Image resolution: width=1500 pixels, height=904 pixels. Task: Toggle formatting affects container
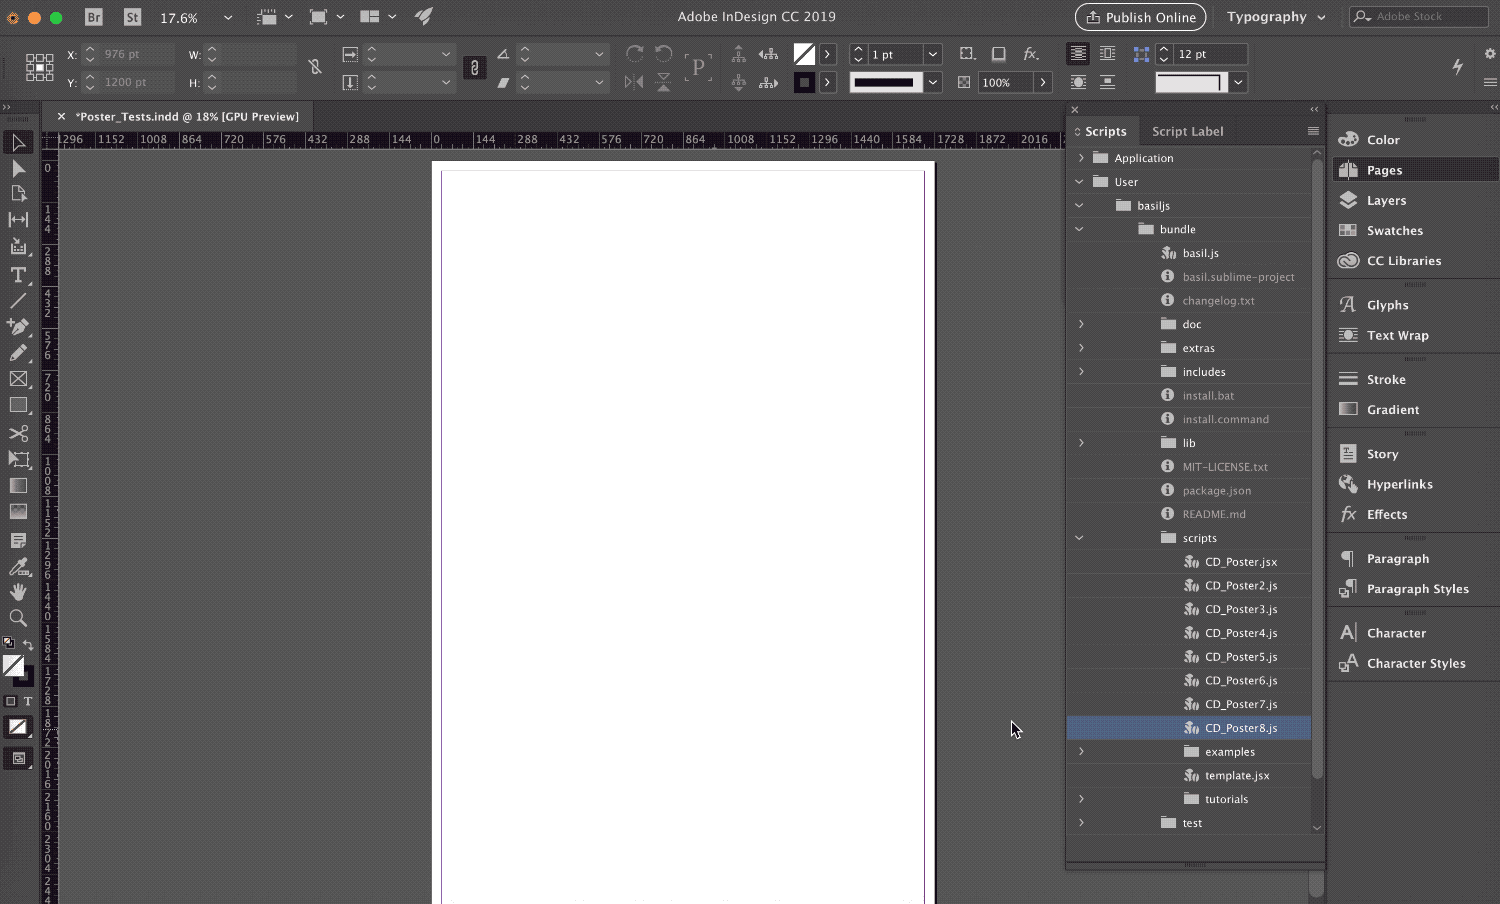pyautogui.click(x=11, y=701)
